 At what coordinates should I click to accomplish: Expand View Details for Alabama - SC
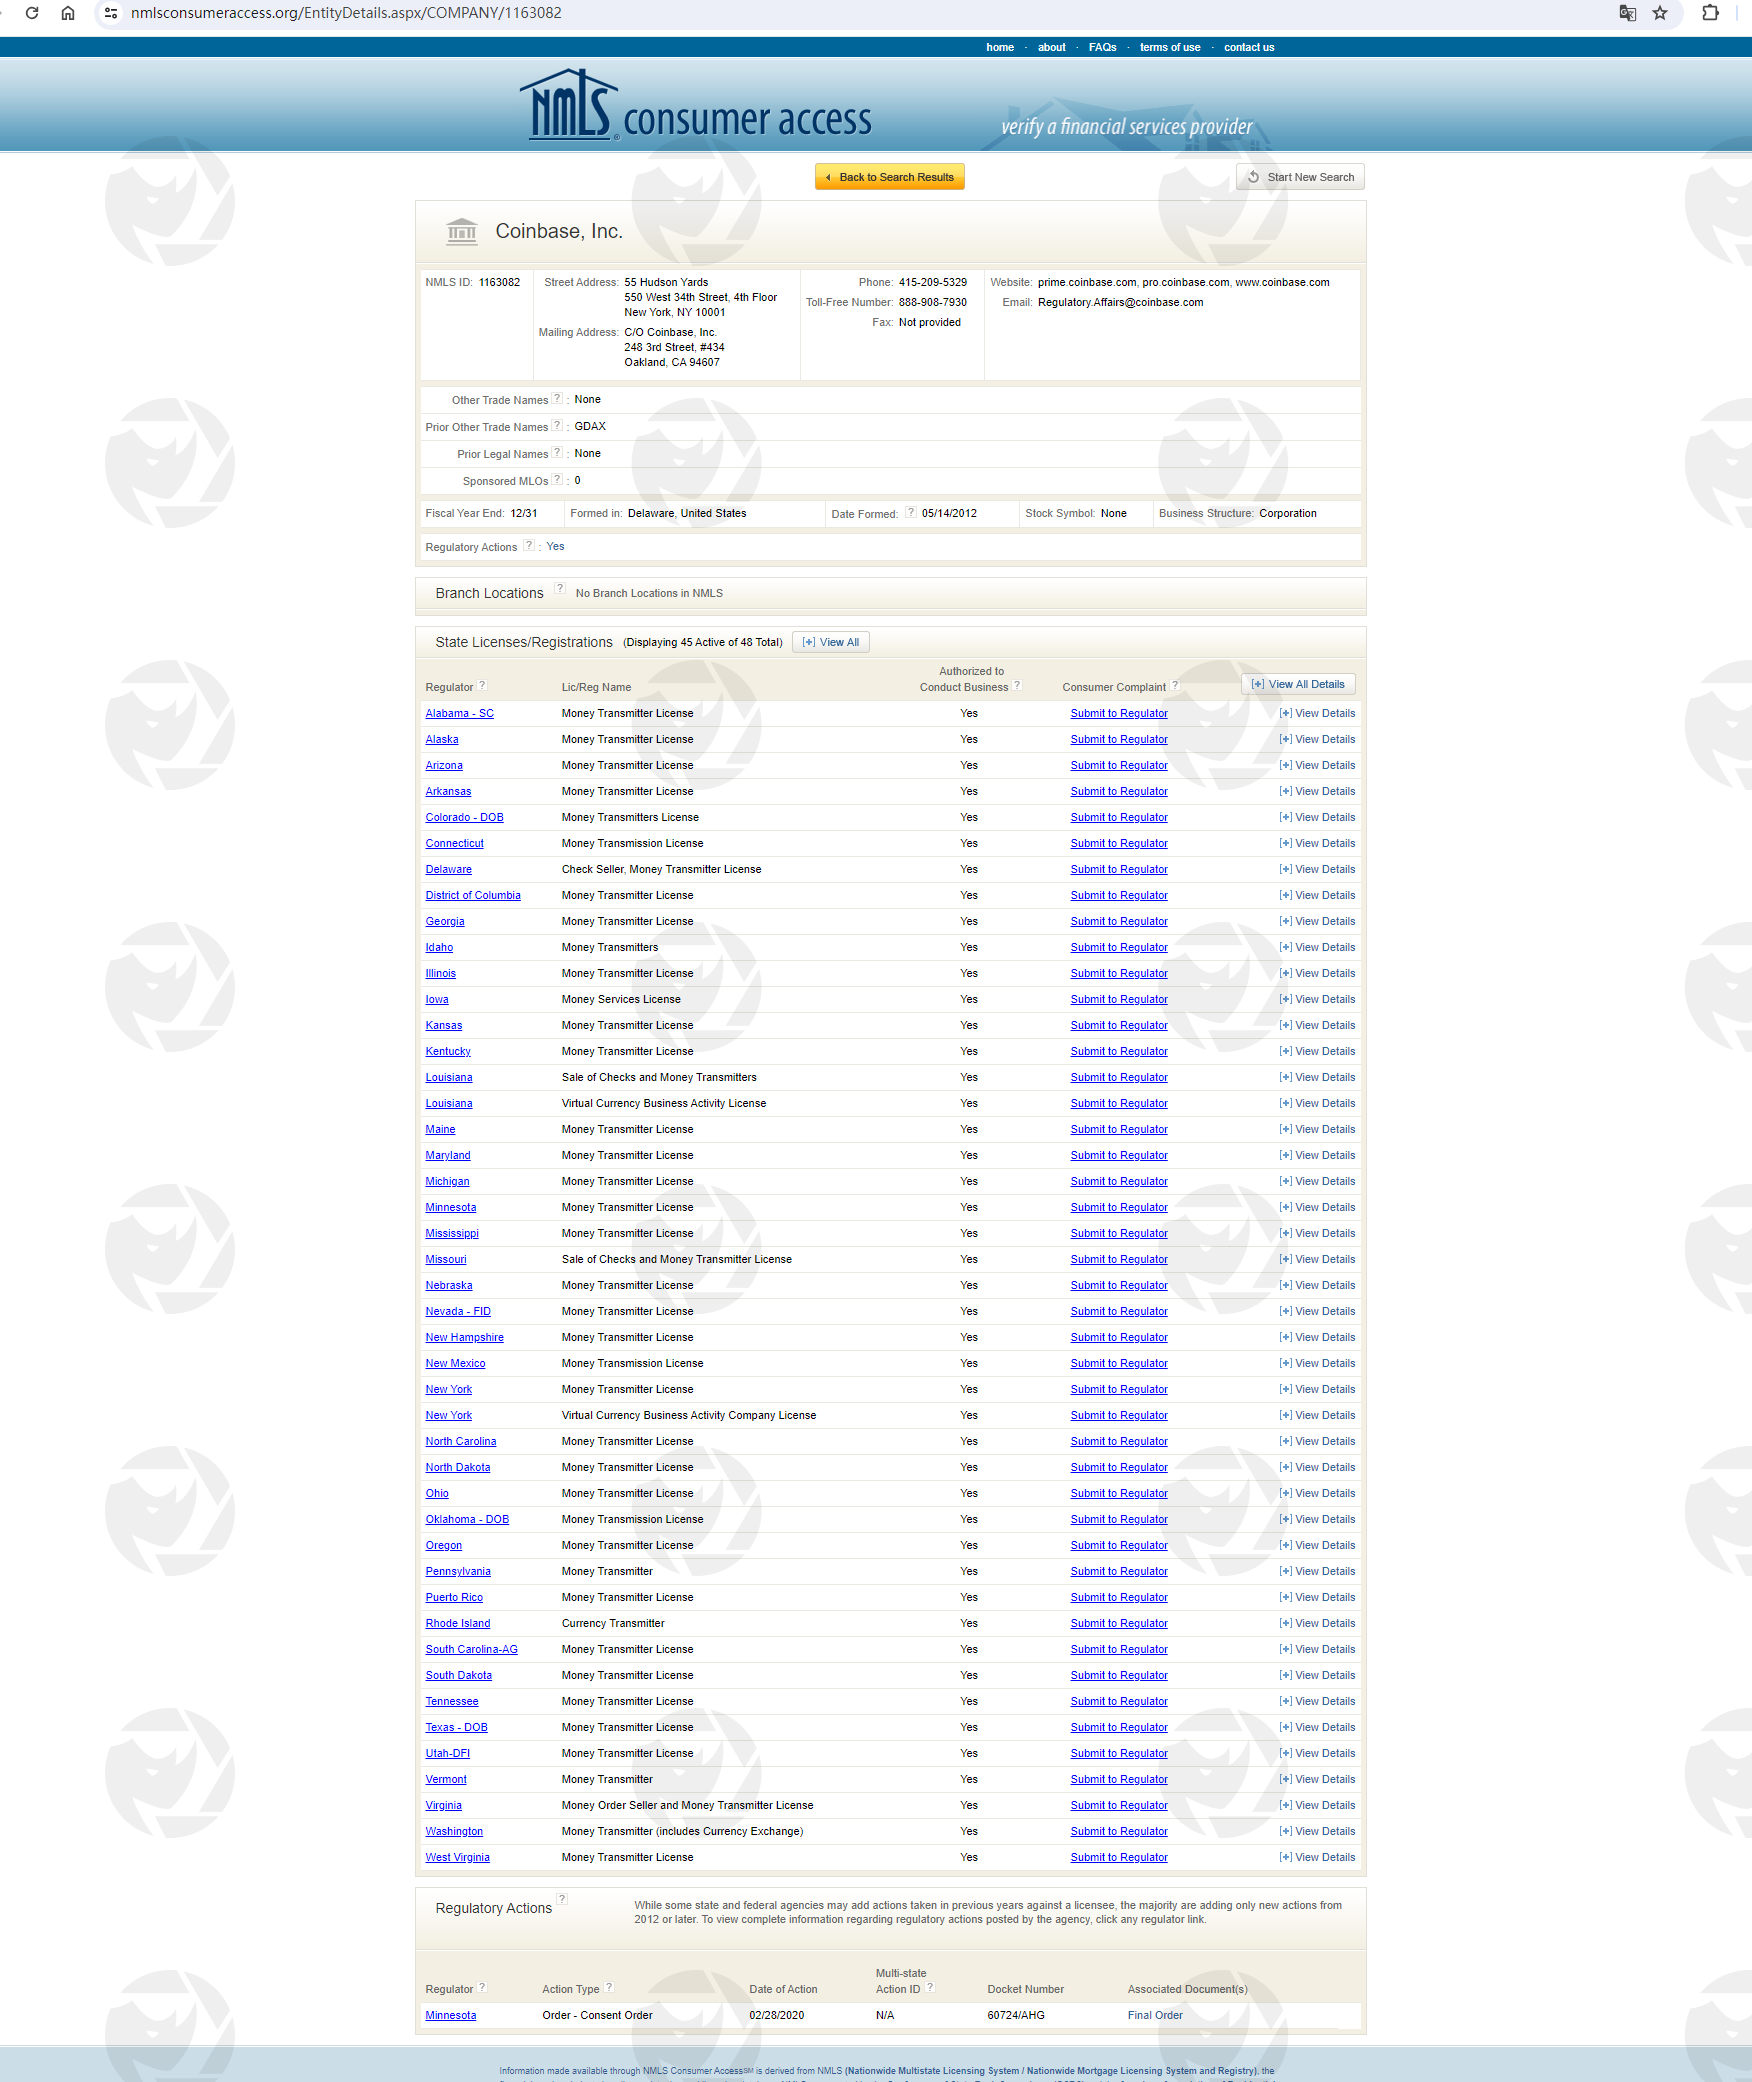1317,714
